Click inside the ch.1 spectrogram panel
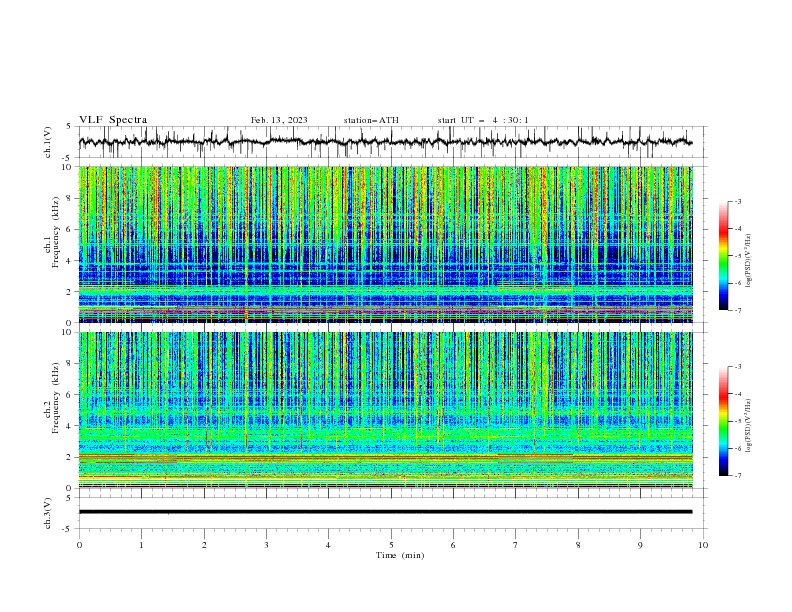Image resolution: width=792 pixels, height=612 pixels. click(x=385, y=244)
